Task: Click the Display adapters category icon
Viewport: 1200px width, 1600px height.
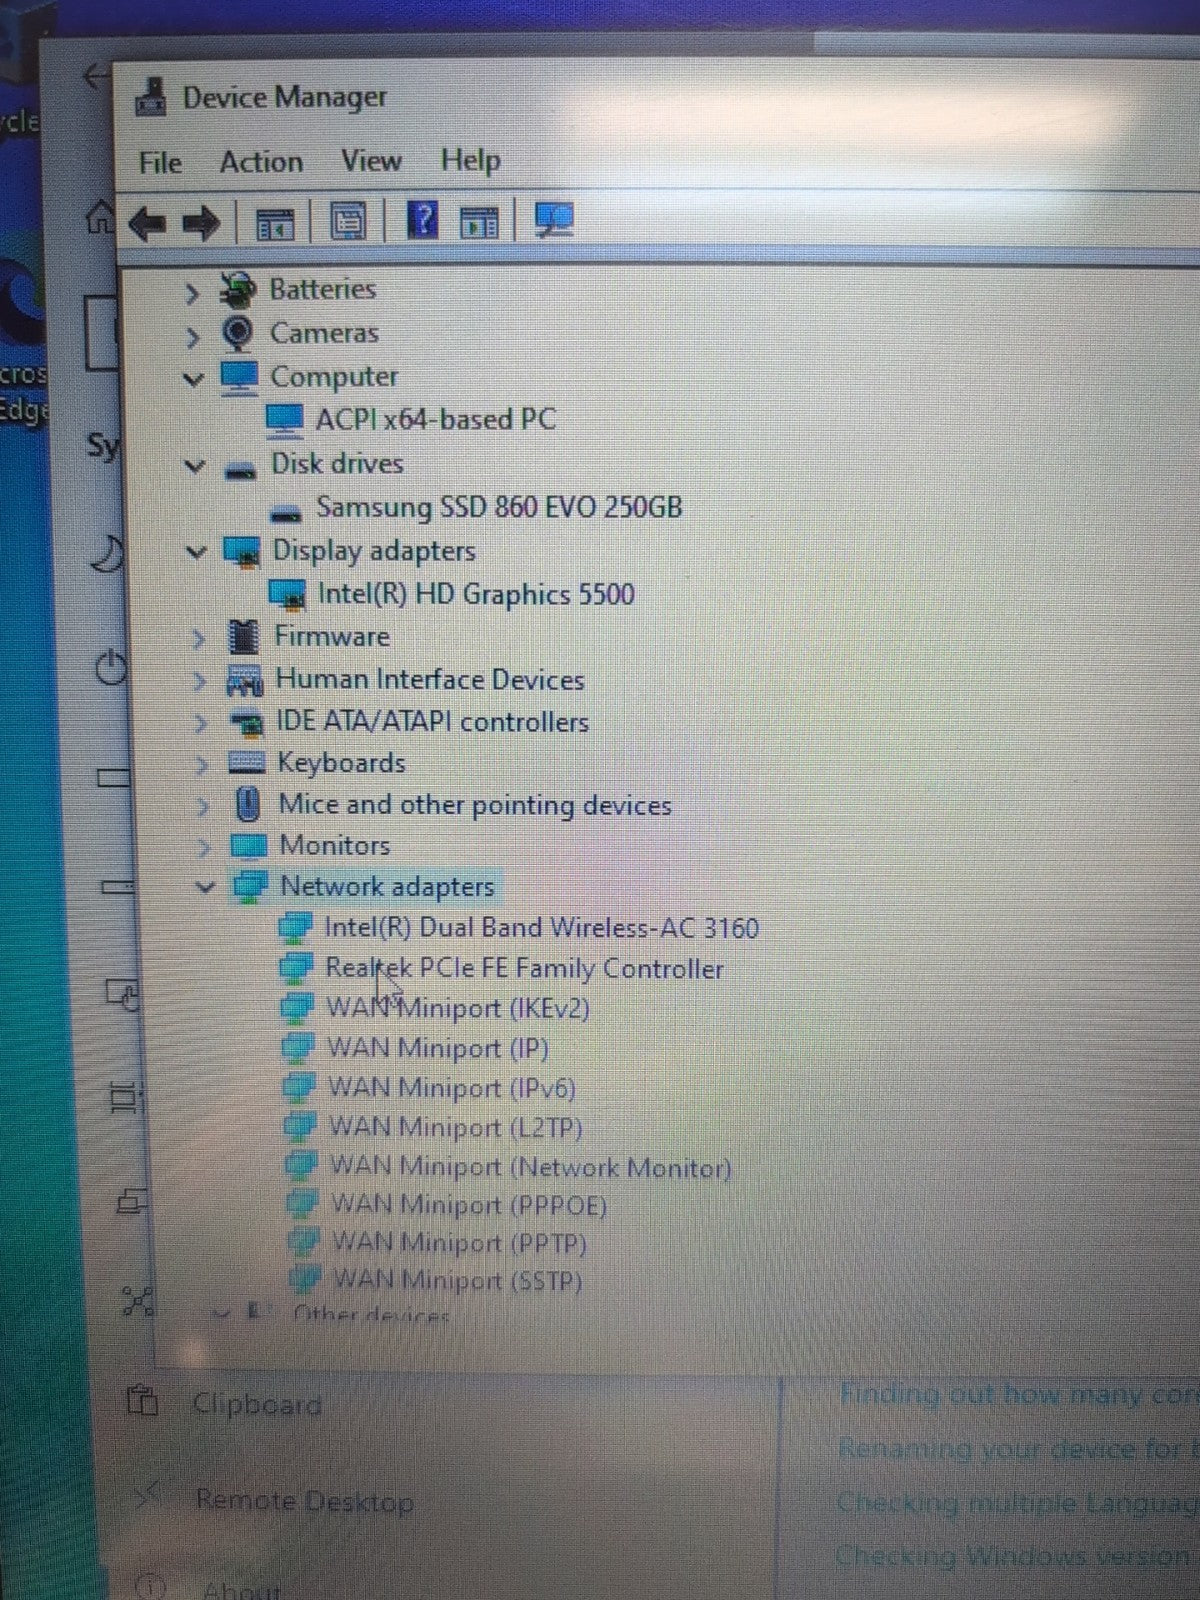Action: [x=242, y=551]
